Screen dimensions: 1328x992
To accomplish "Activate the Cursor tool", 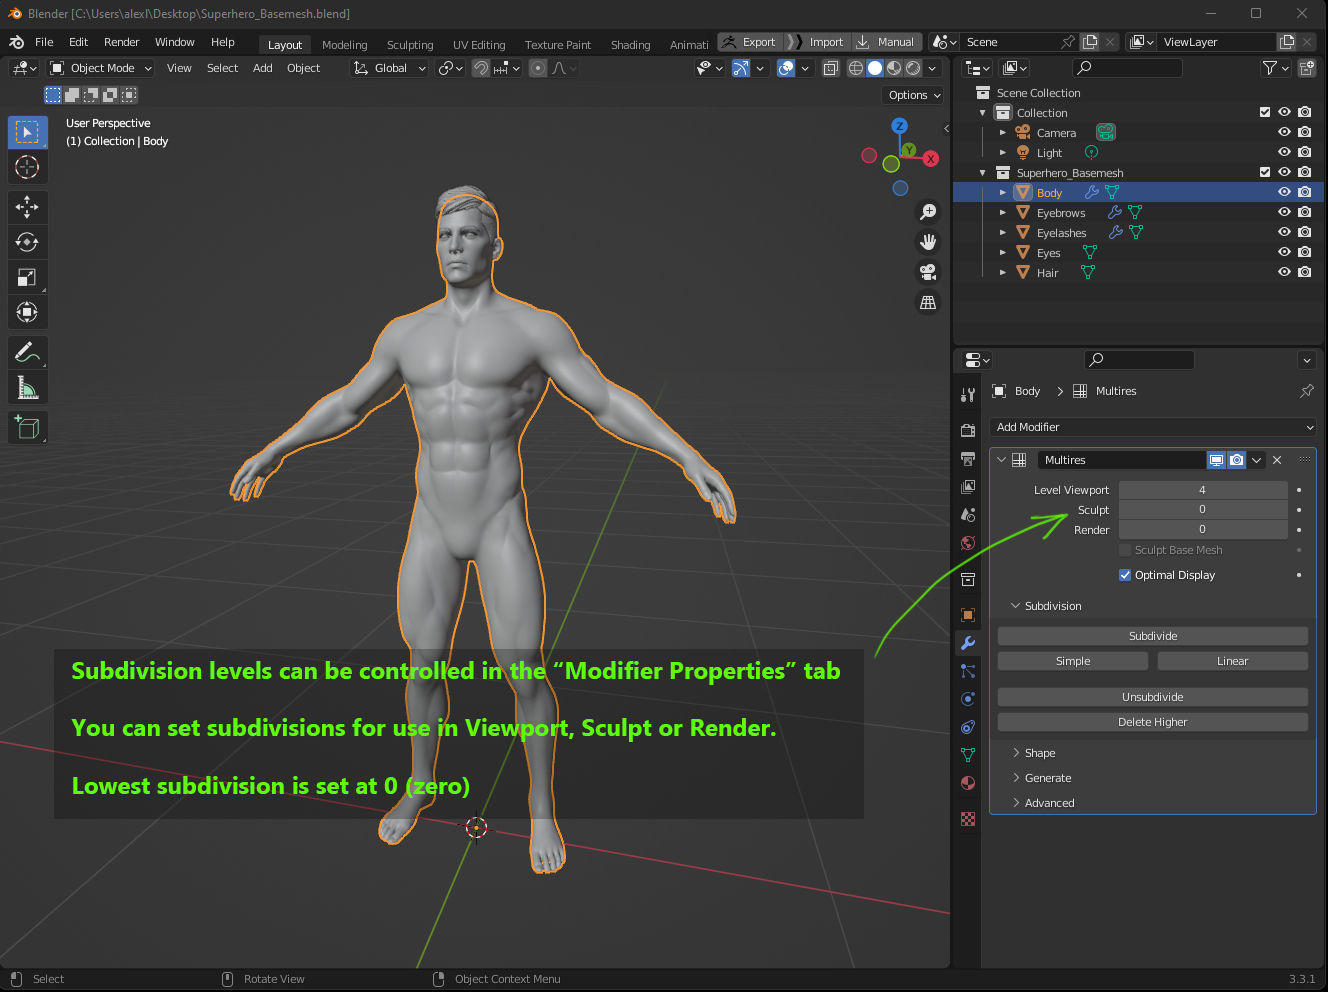I will coord(27,167).
